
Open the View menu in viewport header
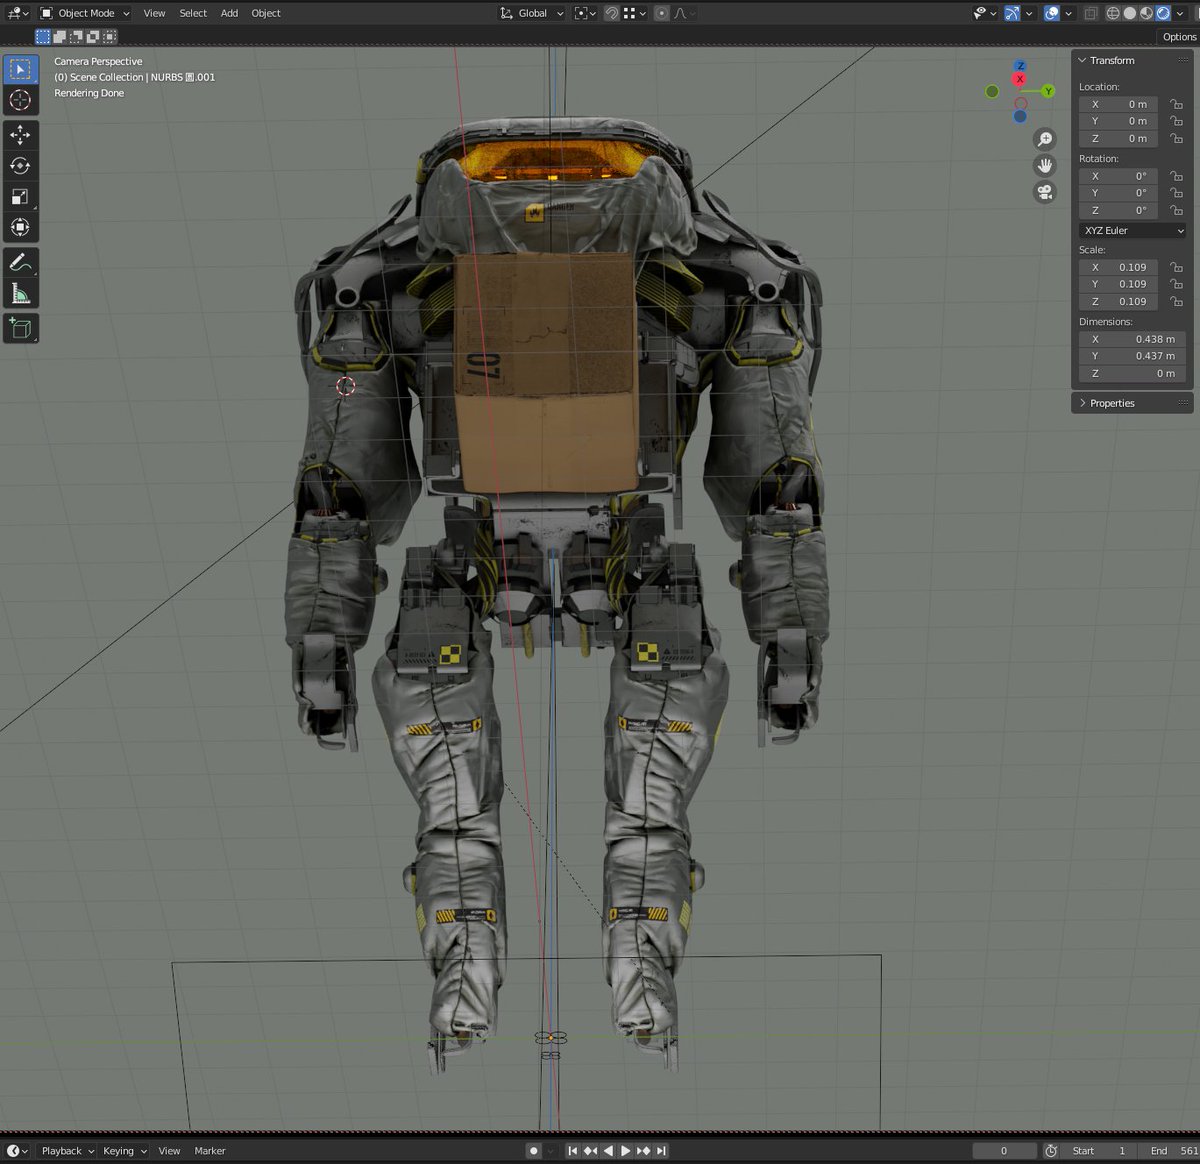[x=154, y=13]
